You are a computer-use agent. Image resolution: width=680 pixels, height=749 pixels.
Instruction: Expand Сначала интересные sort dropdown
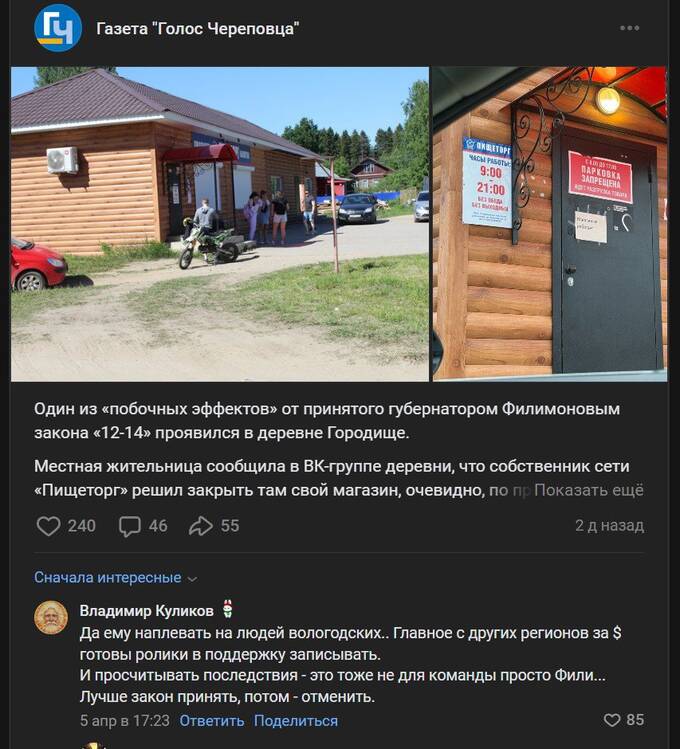click(116, 578)
